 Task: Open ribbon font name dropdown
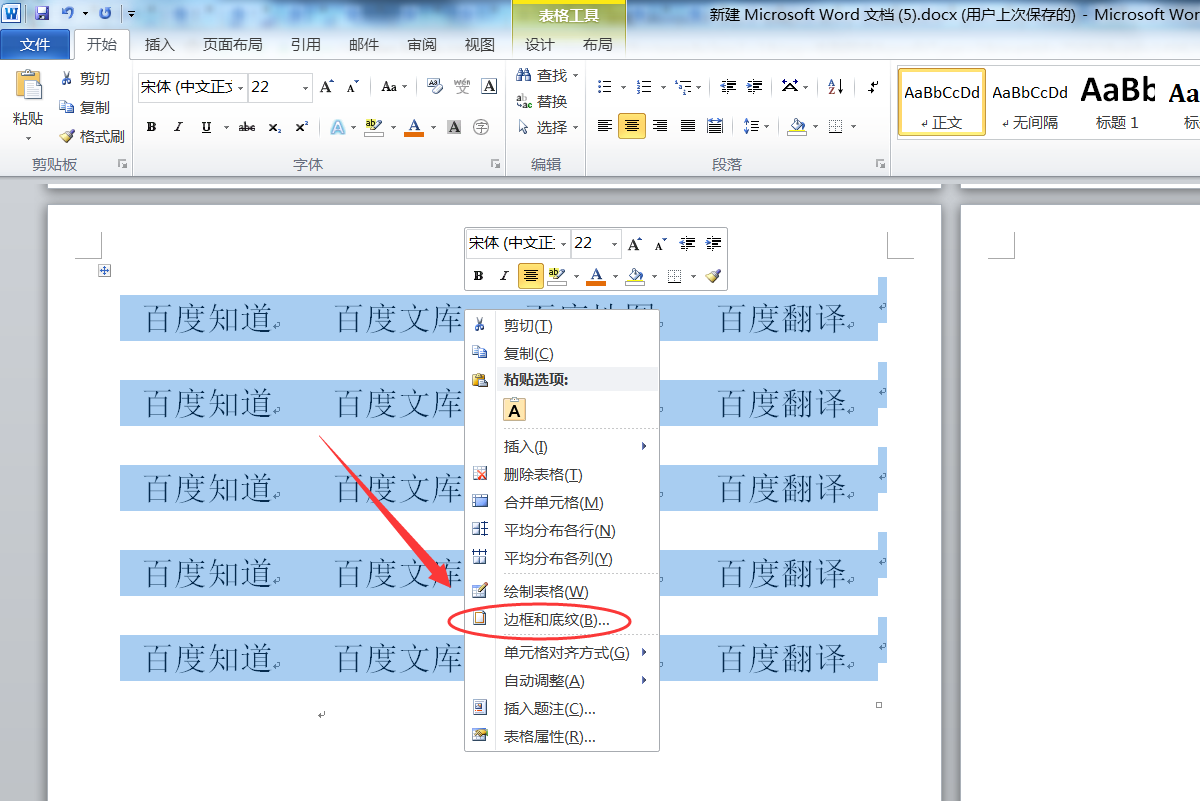(241, 88)
